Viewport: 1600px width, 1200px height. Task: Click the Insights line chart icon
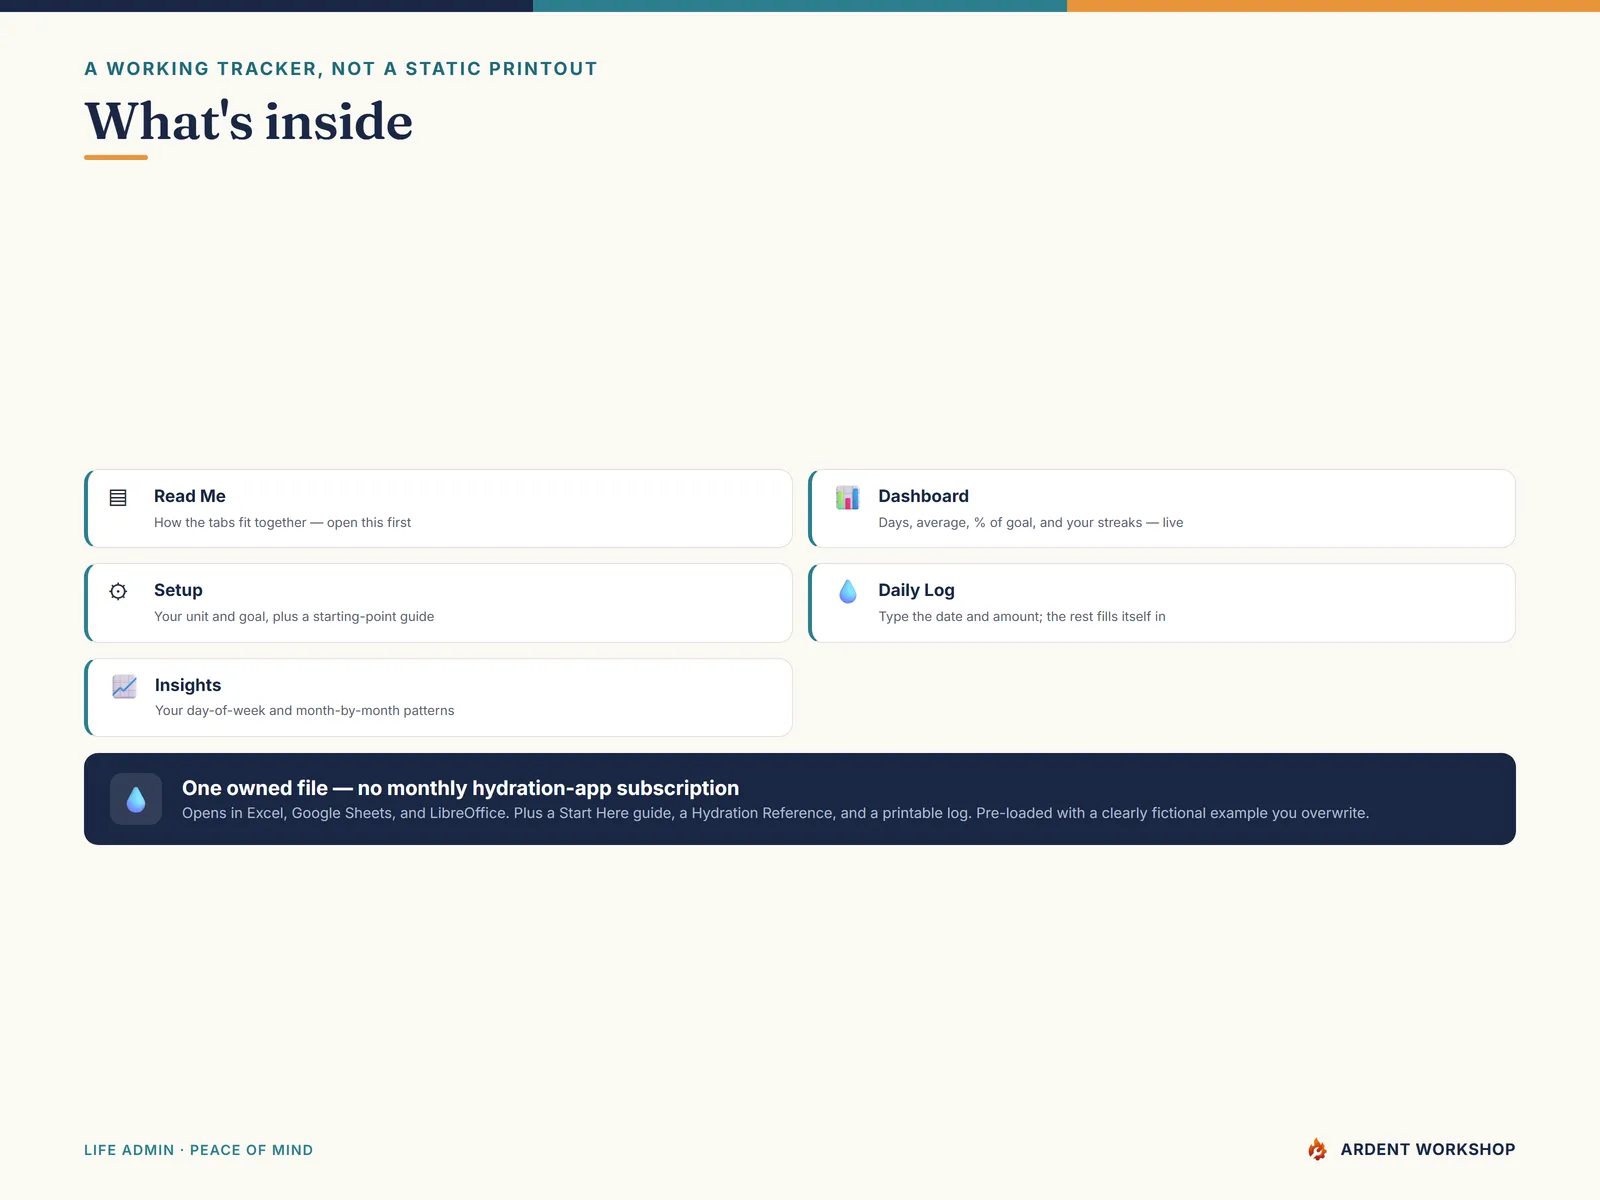click(124, 686)
